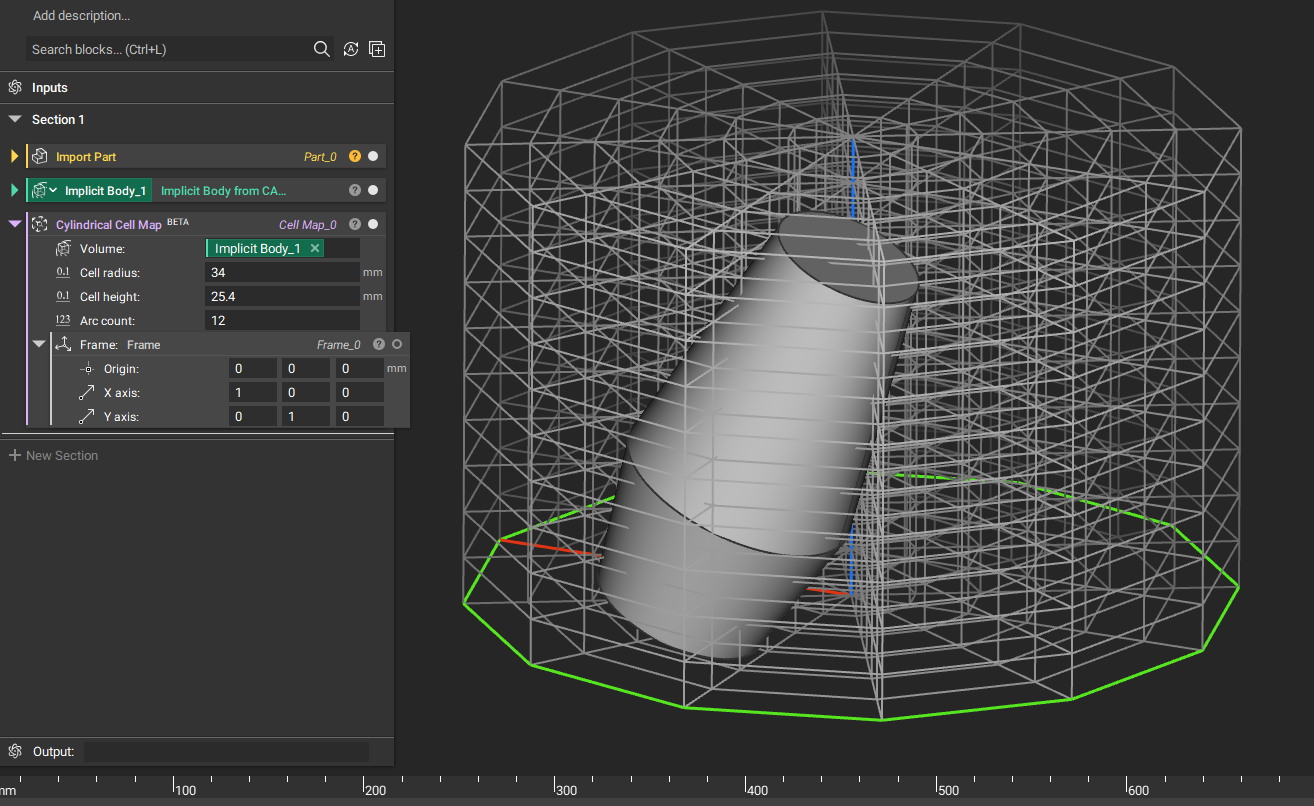Click X axis third component field
The width and height of the screenshot is (1314, 806).
pos(360,393)
